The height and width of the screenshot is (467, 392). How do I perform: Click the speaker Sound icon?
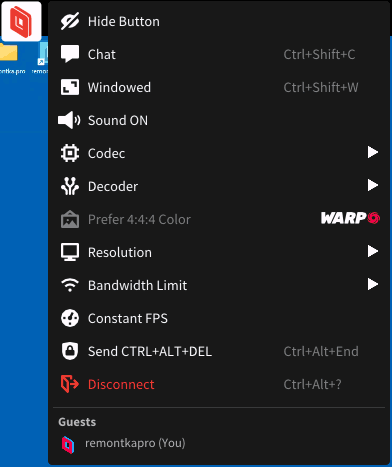(x=69, y=120)
